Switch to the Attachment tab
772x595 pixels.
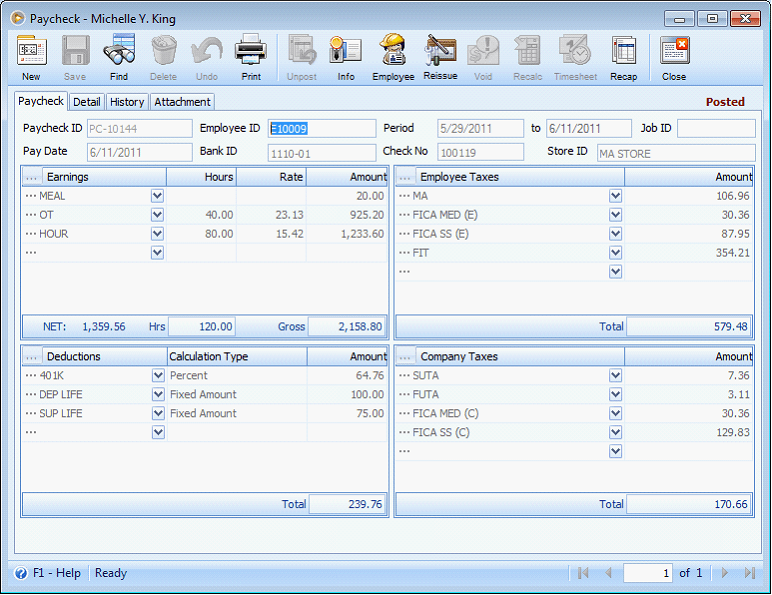pyautogui.click(x=182, y=102)
